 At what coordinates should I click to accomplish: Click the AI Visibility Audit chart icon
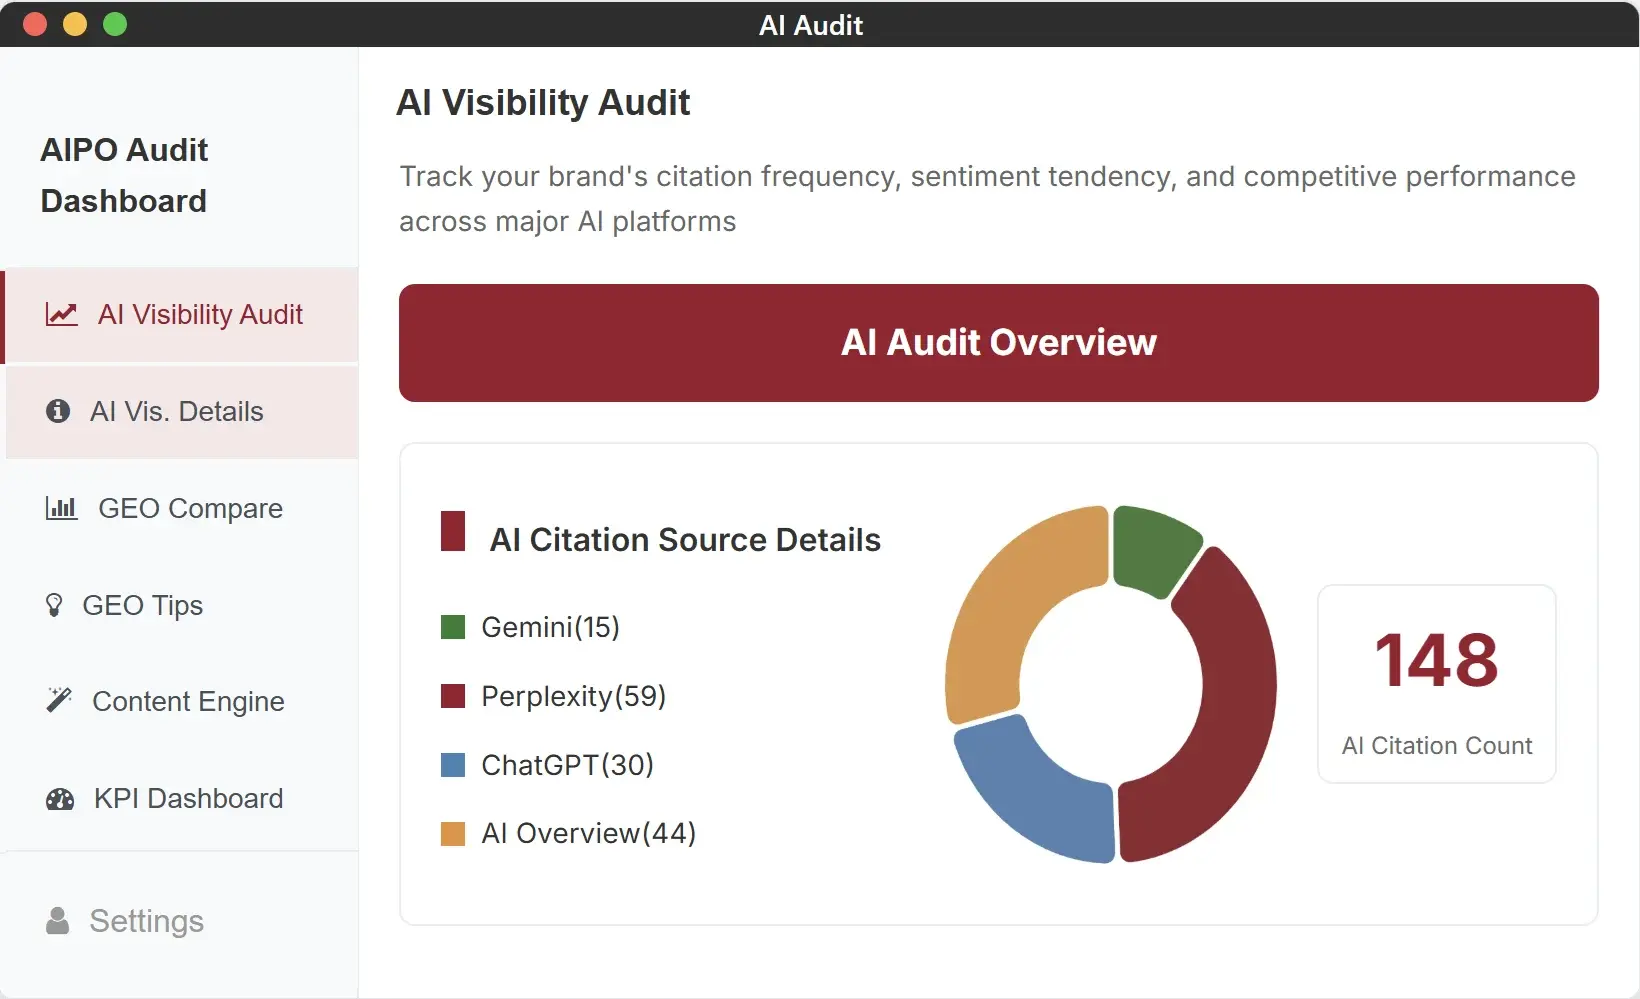point(61,315)
